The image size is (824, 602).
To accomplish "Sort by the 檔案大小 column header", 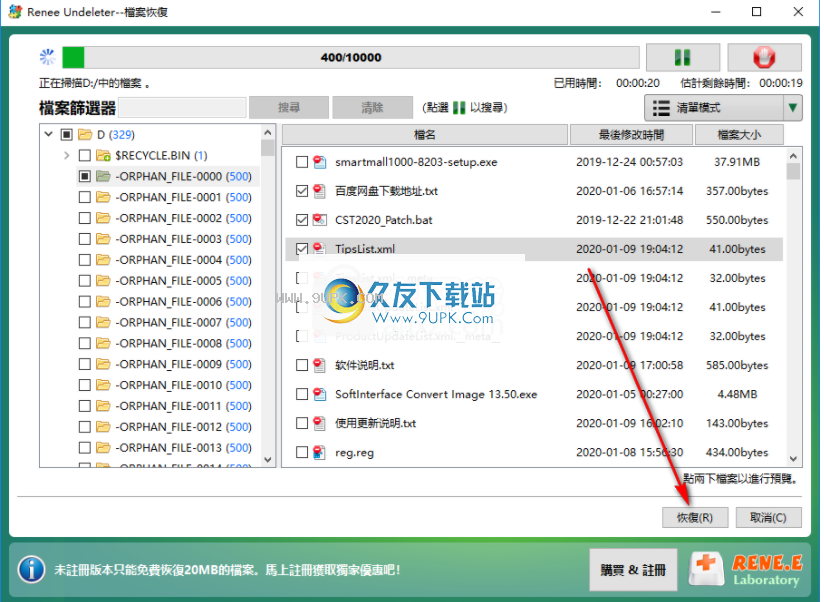I will [x=739, y=135].
